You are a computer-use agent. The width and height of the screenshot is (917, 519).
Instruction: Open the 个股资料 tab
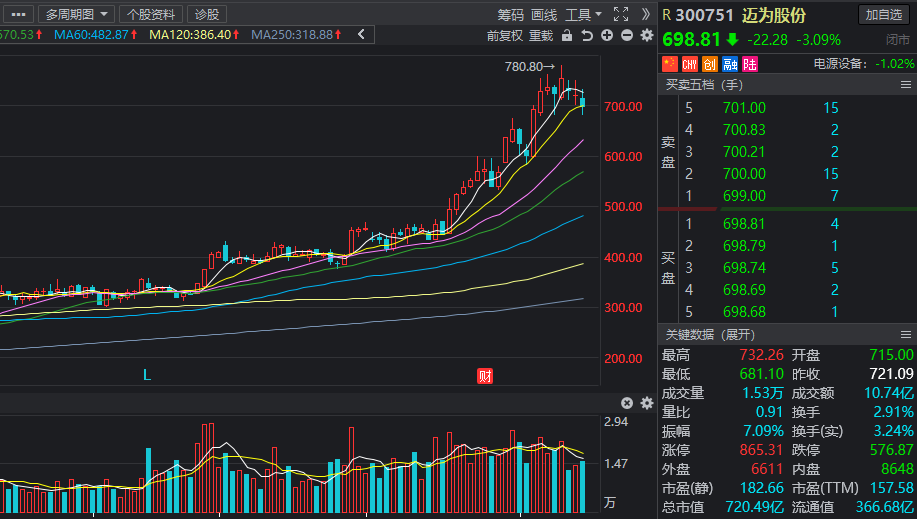click(x=151, y=14)
